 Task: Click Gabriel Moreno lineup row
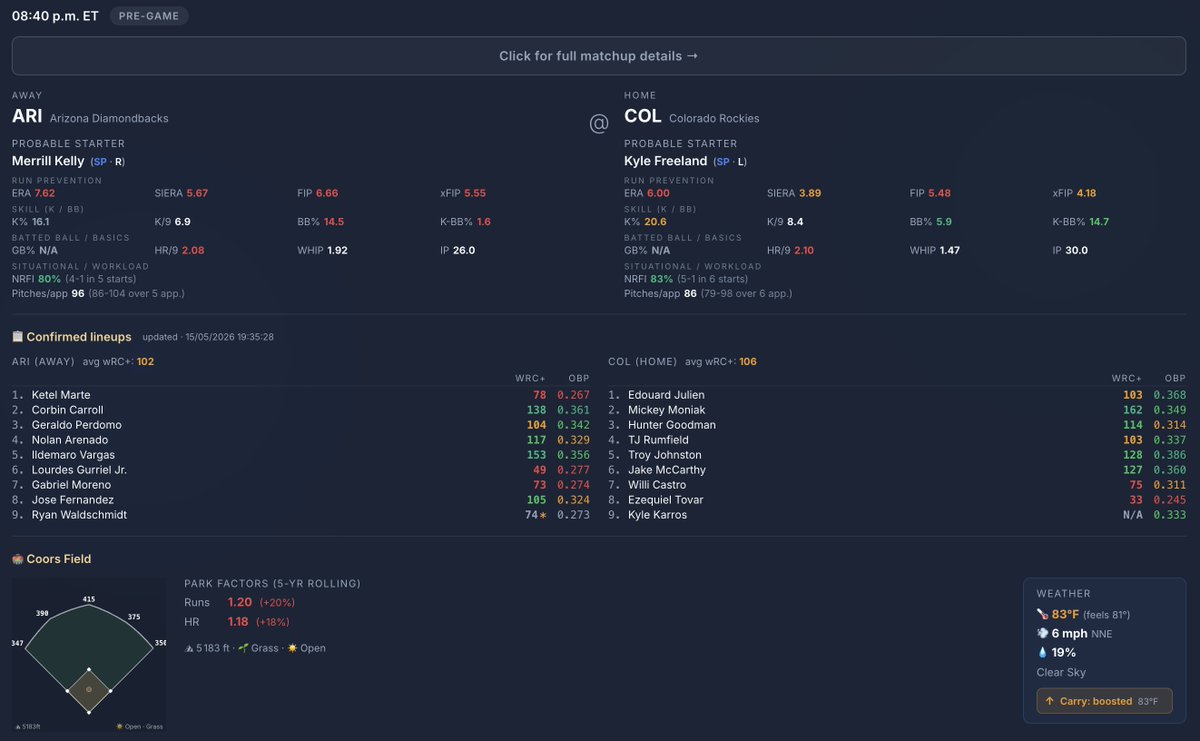coord(301,485)
